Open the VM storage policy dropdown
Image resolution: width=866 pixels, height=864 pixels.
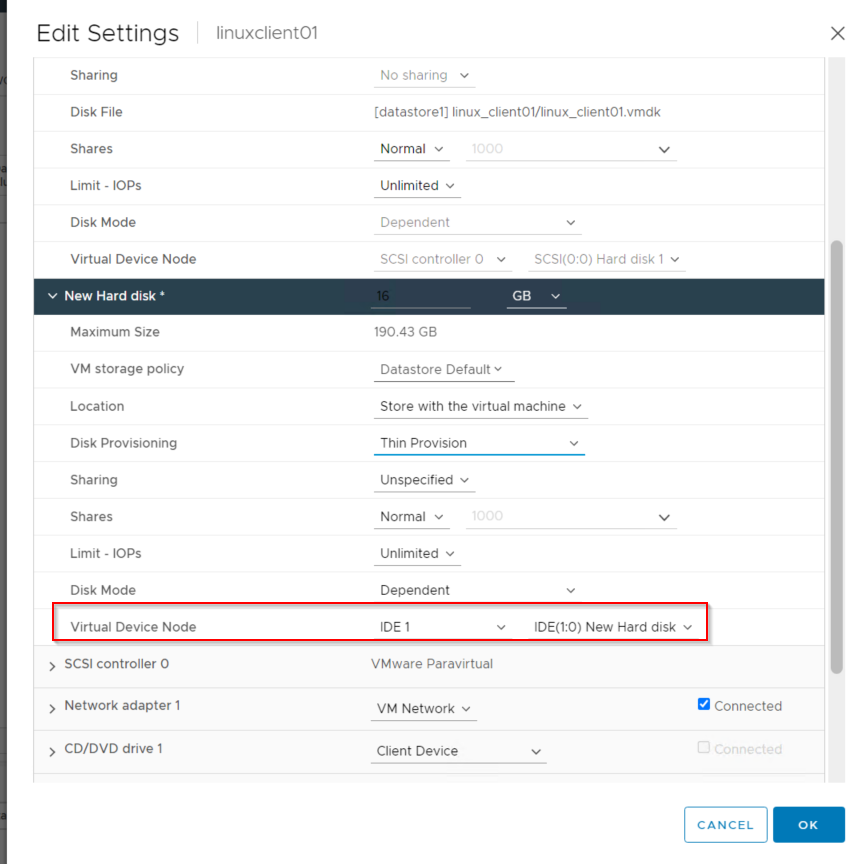tap(441, 370)
